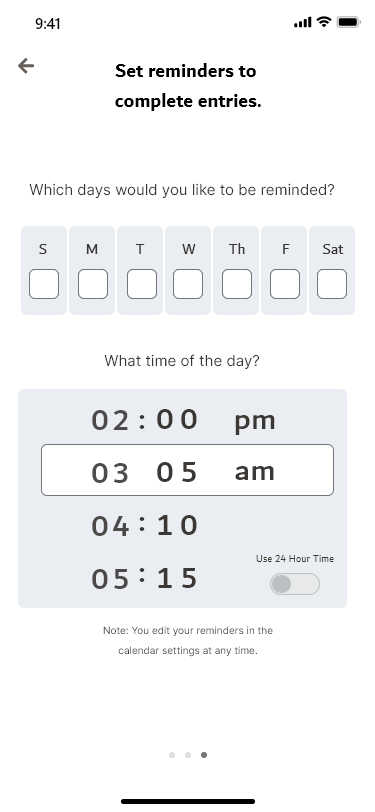Screen dimensions: 375x812
Task: Mark the Friday (F) checkbox
Action: click(285, 284)
